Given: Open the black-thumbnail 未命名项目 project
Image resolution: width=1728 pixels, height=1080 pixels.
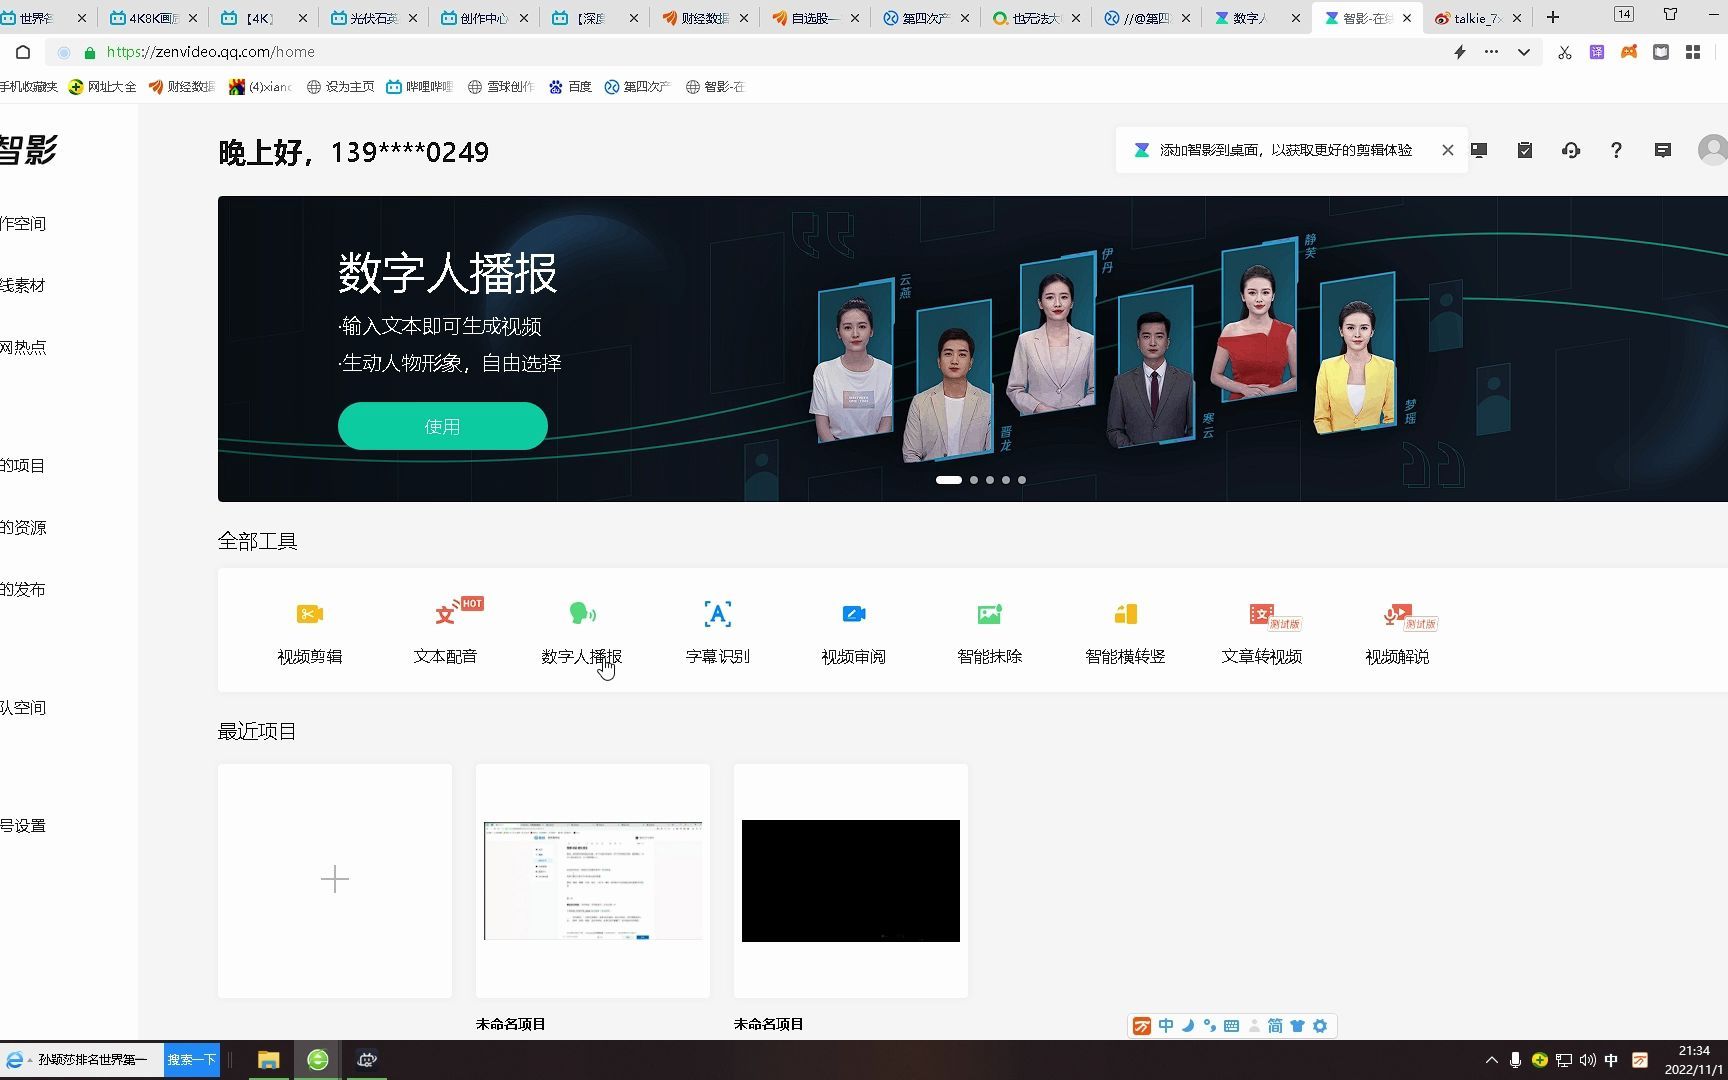Looking at the screenshot, I should [x=851, y=880].
